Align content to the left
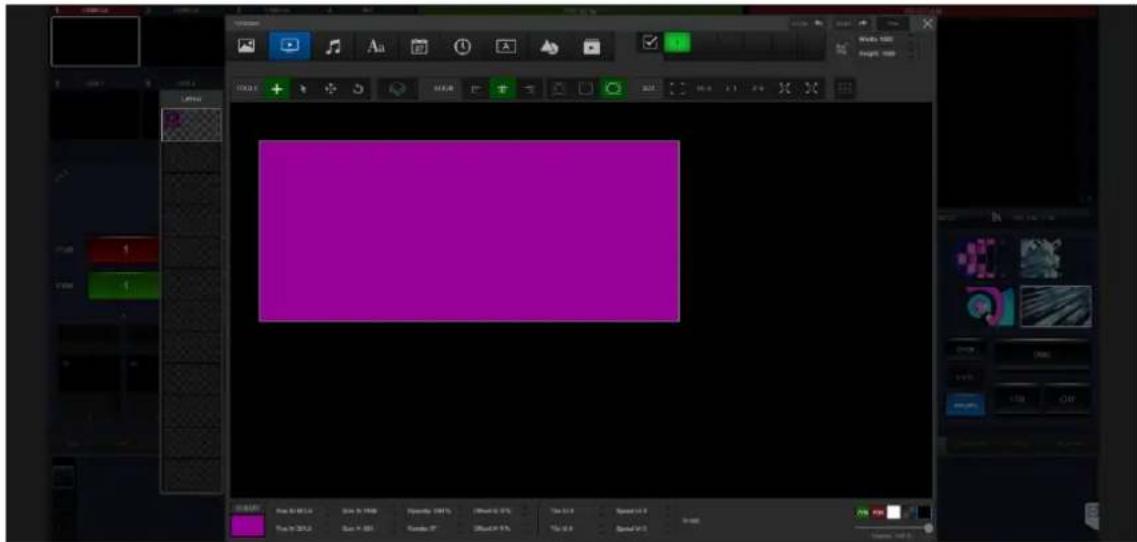The height and width of the screenshot is (542, 1137). tap(475, 89)
